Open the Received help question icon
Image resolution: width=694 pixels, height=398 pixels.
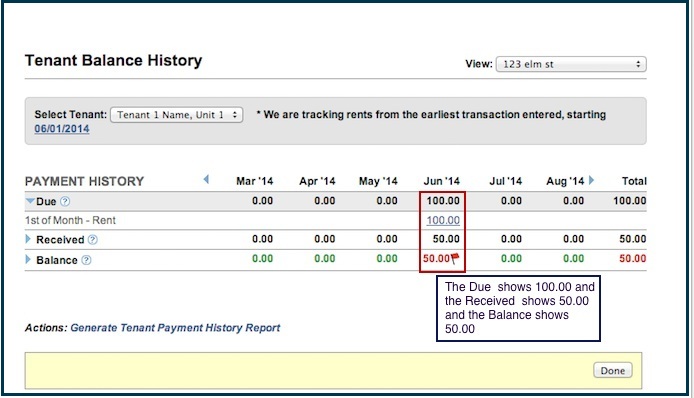93,240
